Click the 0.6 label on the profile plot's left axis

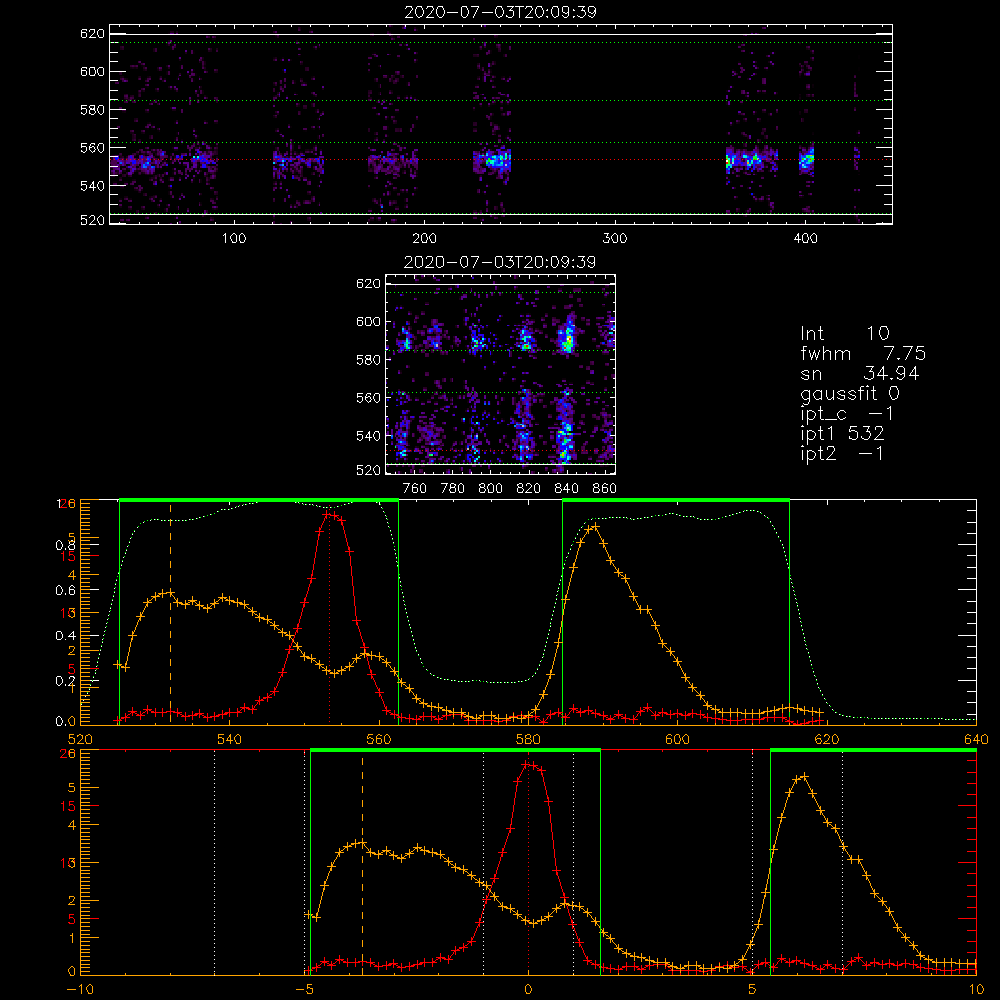[66, 591]
